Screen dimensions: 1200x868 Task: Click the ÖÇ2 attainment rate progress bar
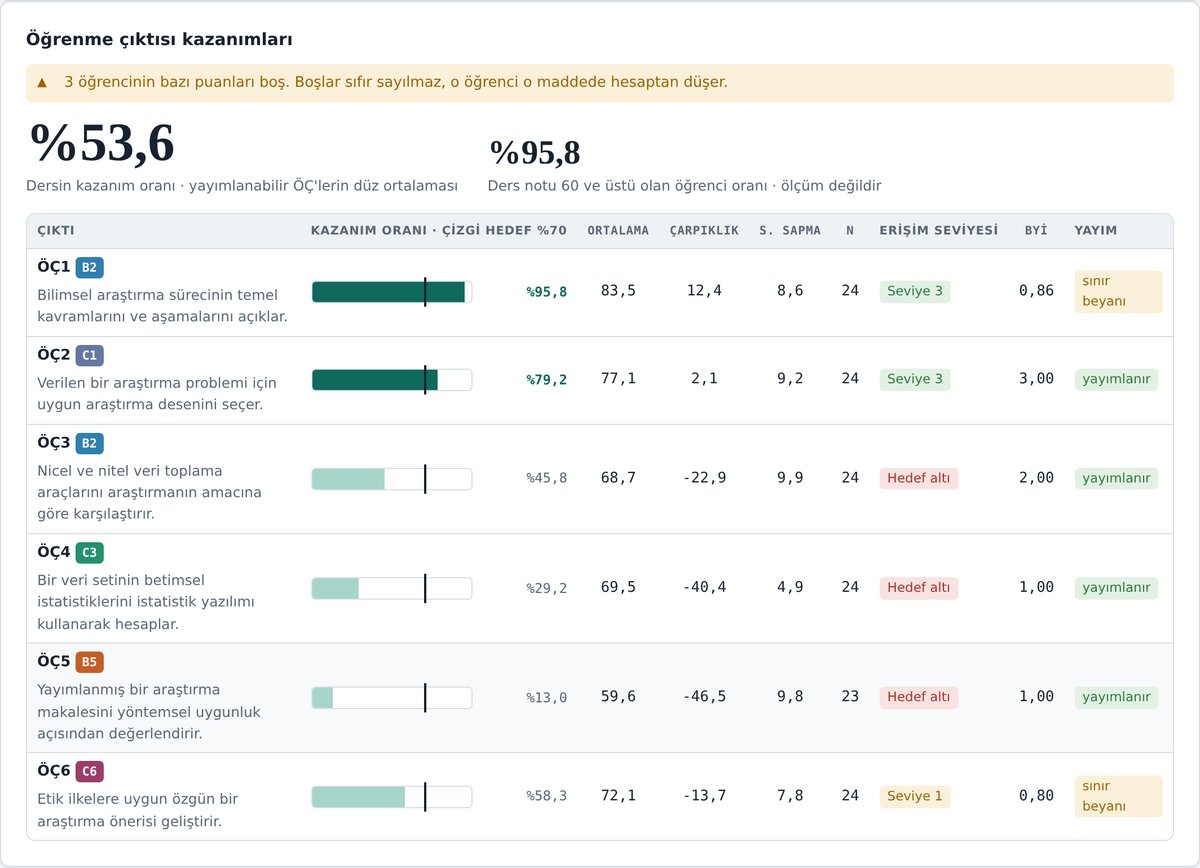tap(392, 380)
